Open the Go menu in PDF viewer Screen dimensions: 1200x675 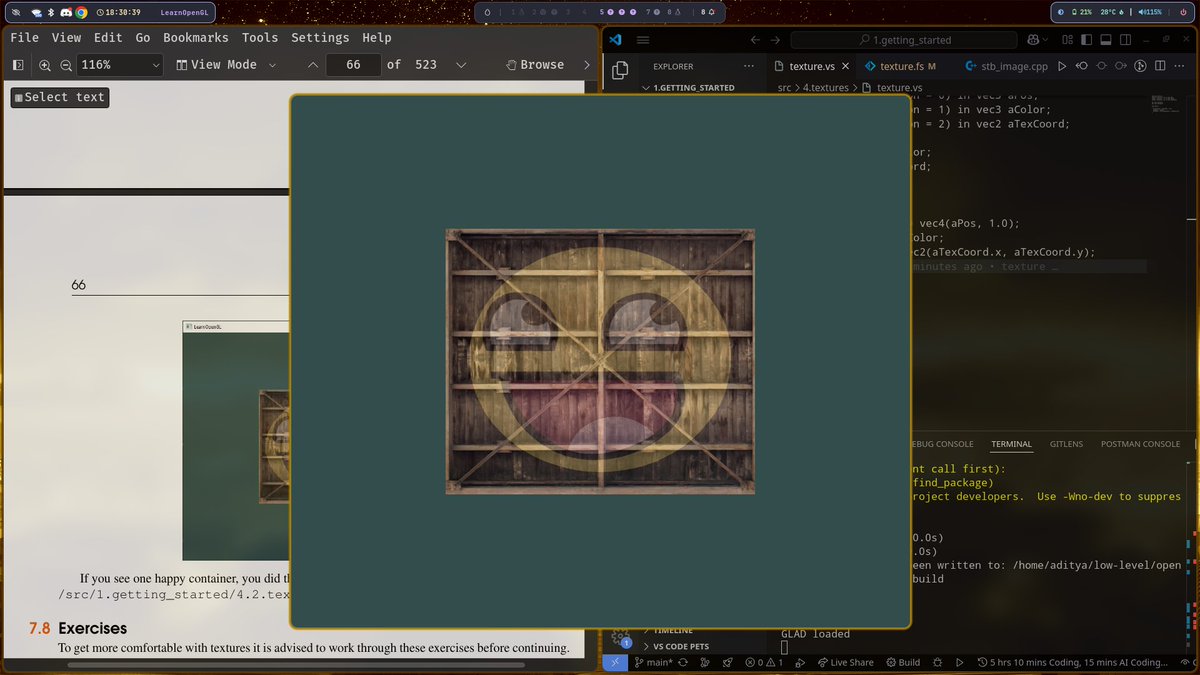tap(143, 37)
